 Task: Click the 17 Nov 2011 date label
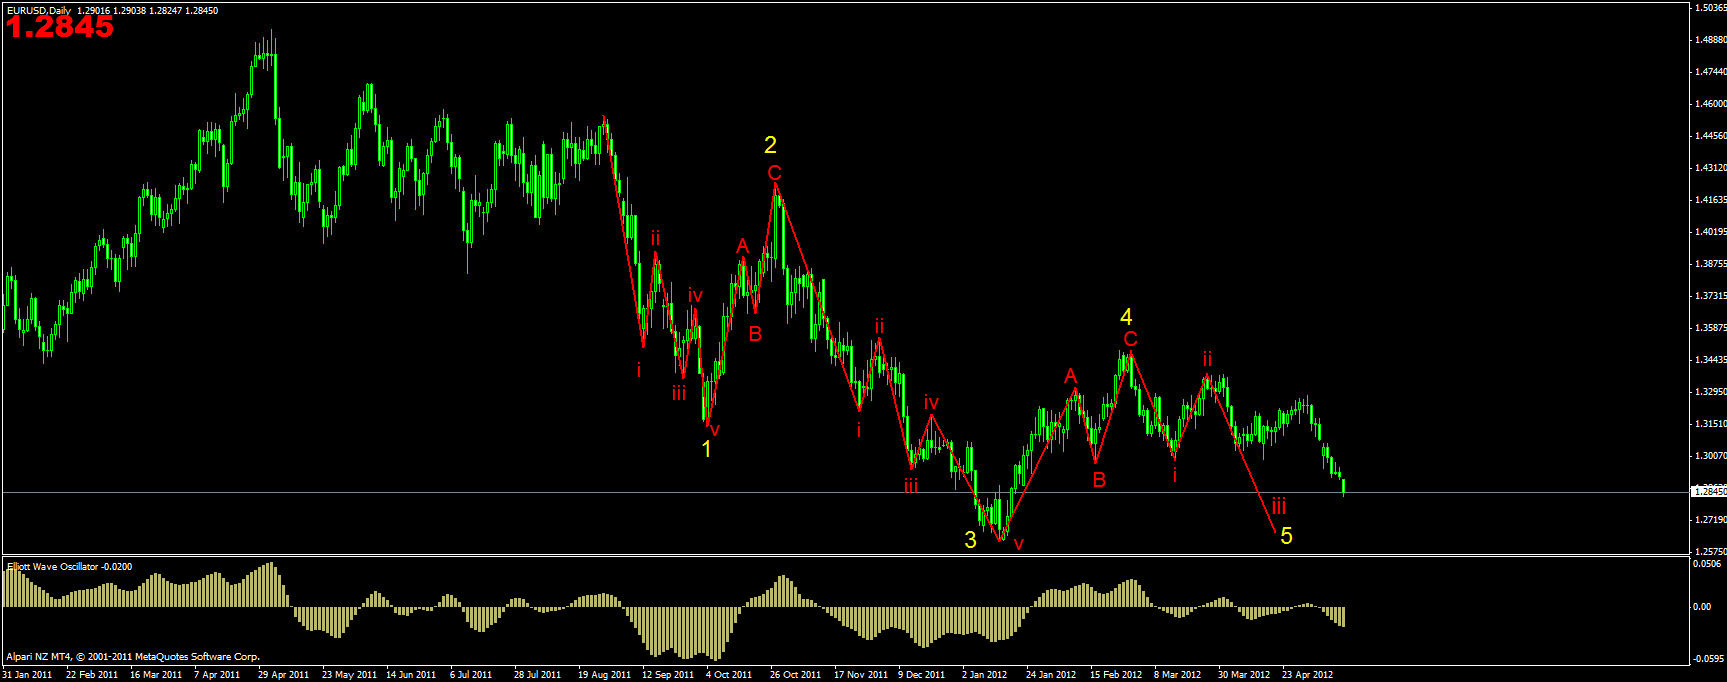tap(861, 675)
